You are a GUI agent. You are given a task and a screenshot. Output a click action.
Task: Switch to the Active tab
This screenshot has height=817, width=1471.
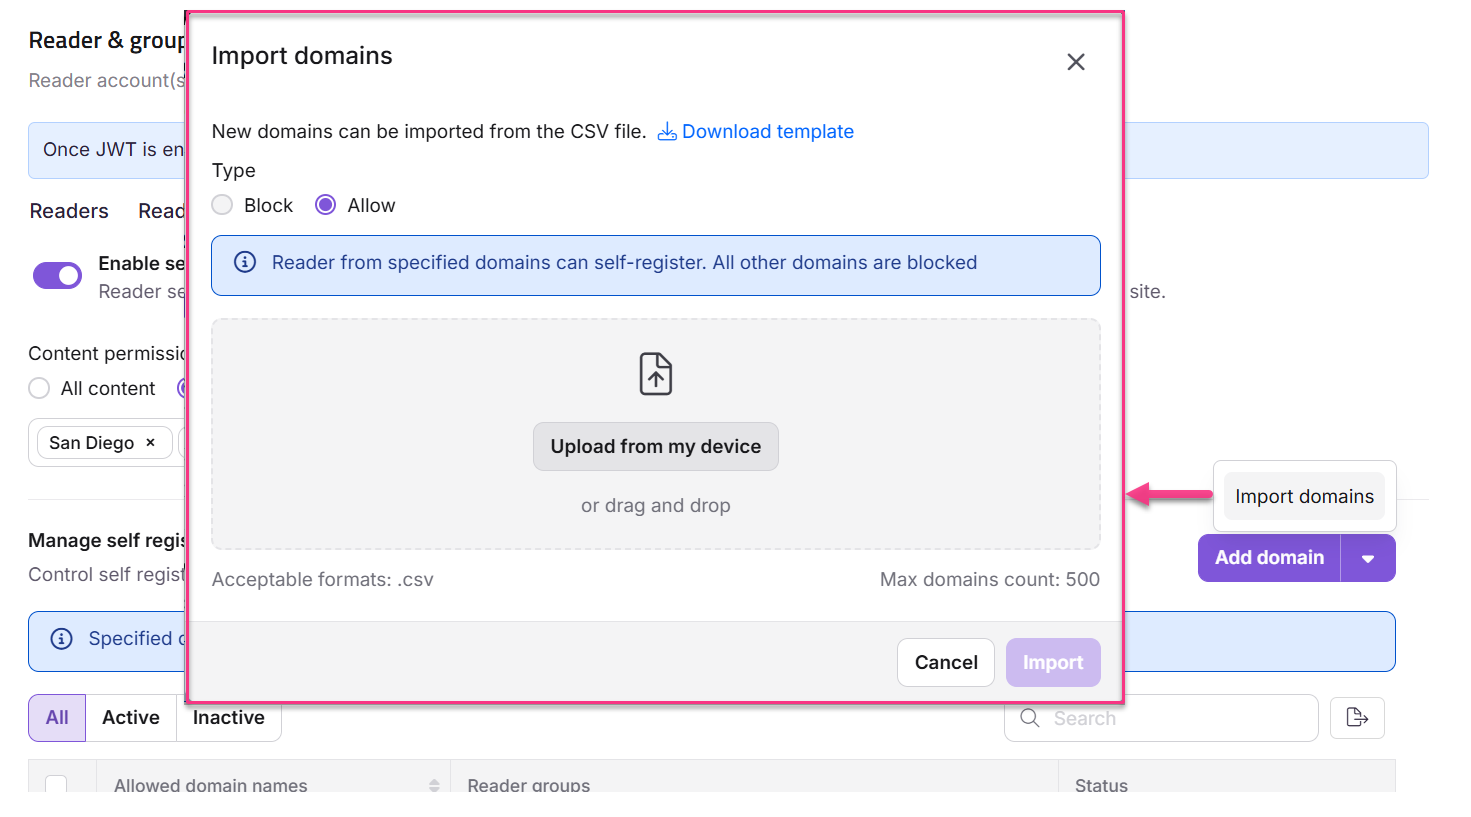click(x=130, y=717)
